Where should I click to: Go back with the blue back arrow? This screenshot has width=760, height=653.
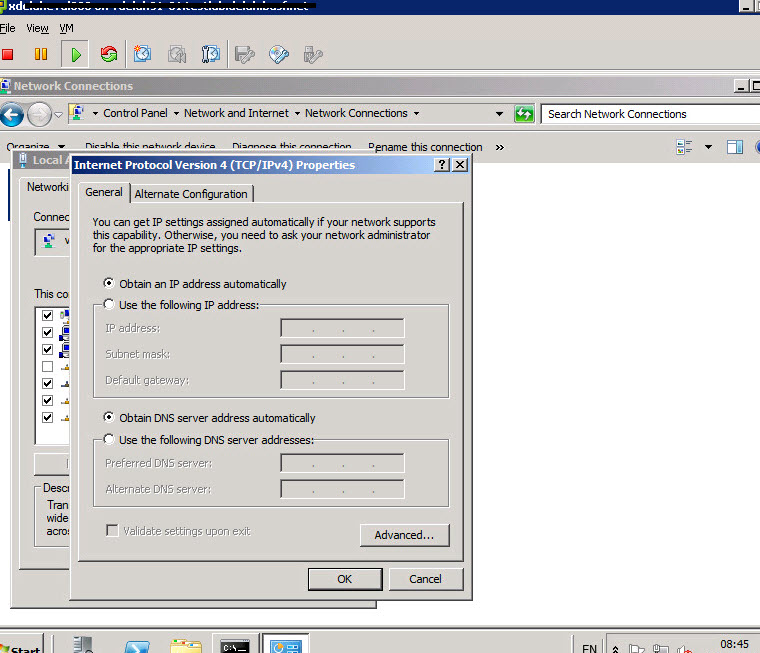pos(12,115)
